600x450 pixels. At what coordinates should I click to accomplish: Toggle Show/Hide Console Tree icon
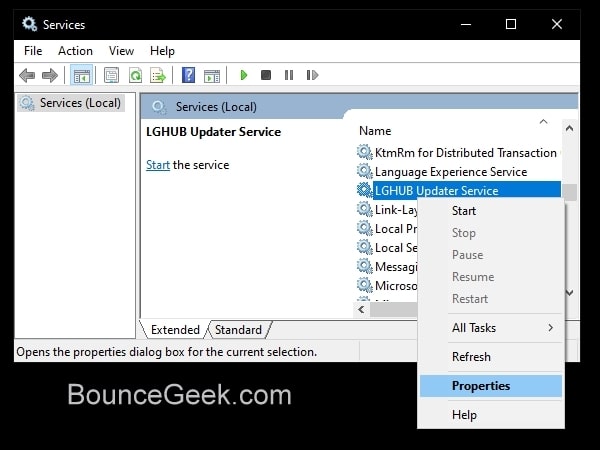[82, 75]
